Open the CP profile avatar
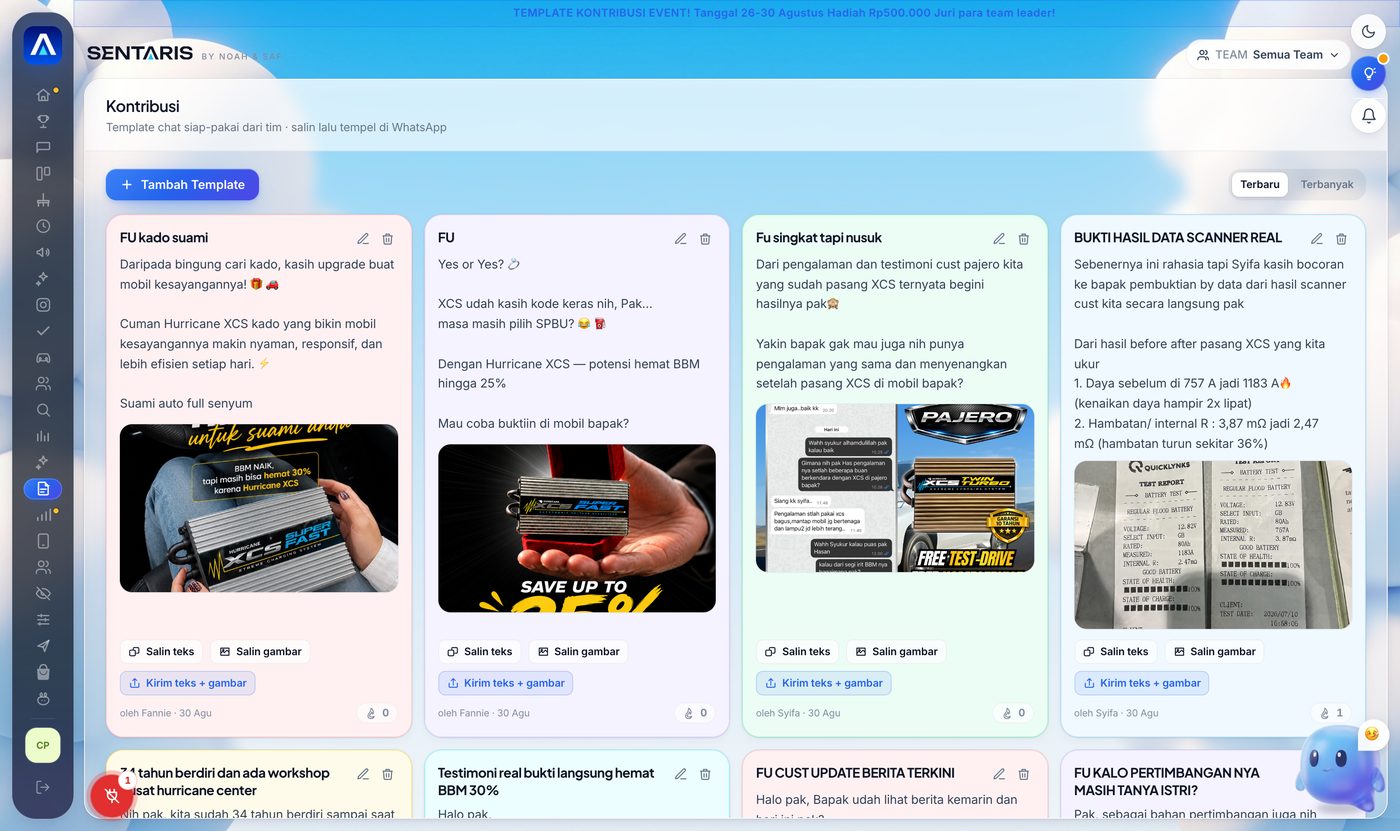This screenshot has height=831, width=1400. (43, 745)
